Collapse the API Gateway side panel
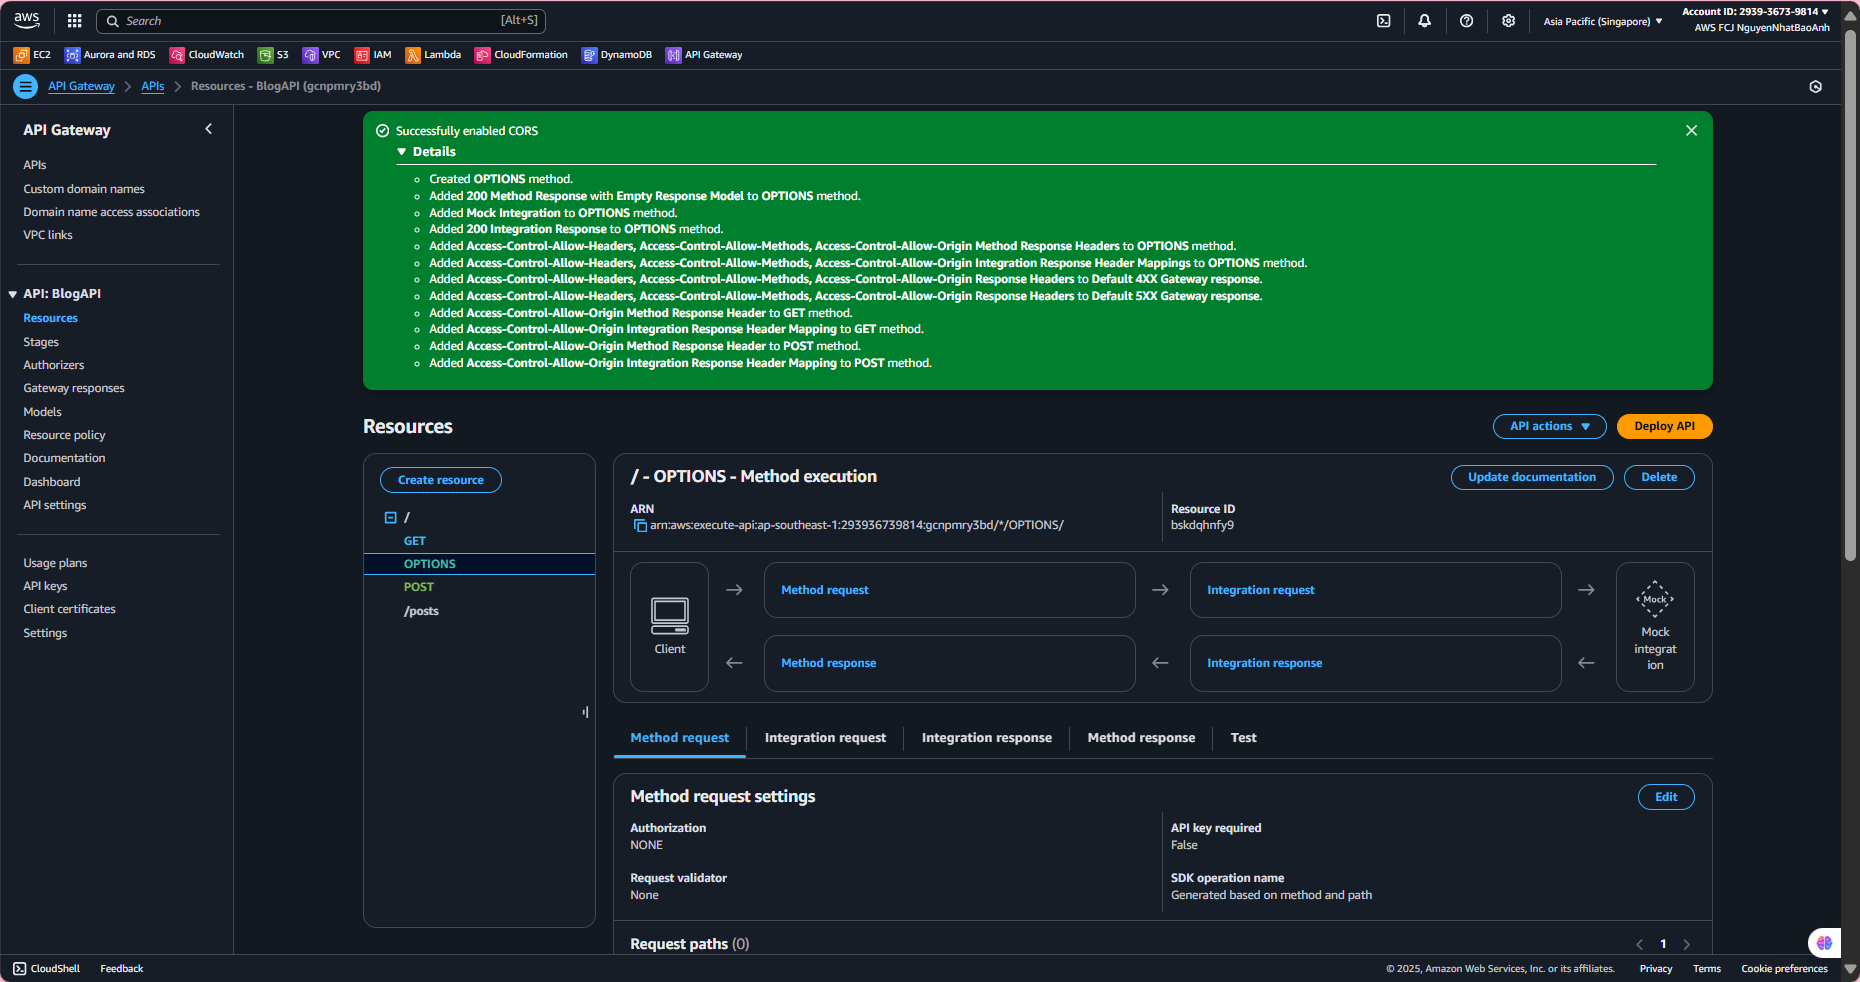Viewport: 1860px width, 982px height. (208, 129)
